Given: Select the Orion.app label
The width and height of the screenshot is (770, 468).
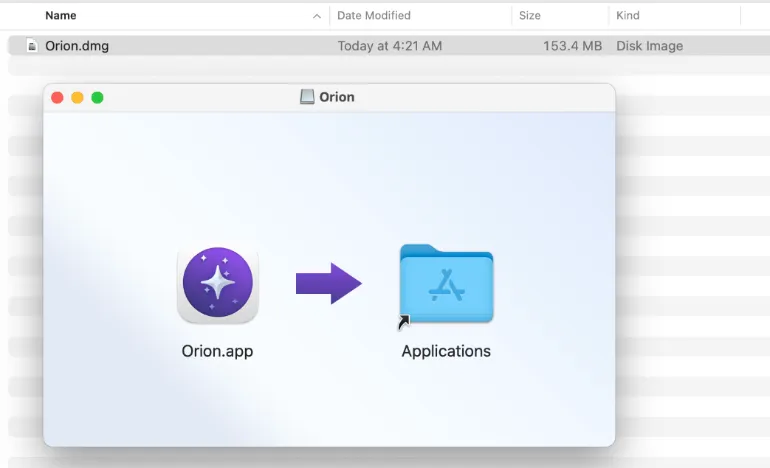Looking at the screenshot, I should tap(217, 351).
